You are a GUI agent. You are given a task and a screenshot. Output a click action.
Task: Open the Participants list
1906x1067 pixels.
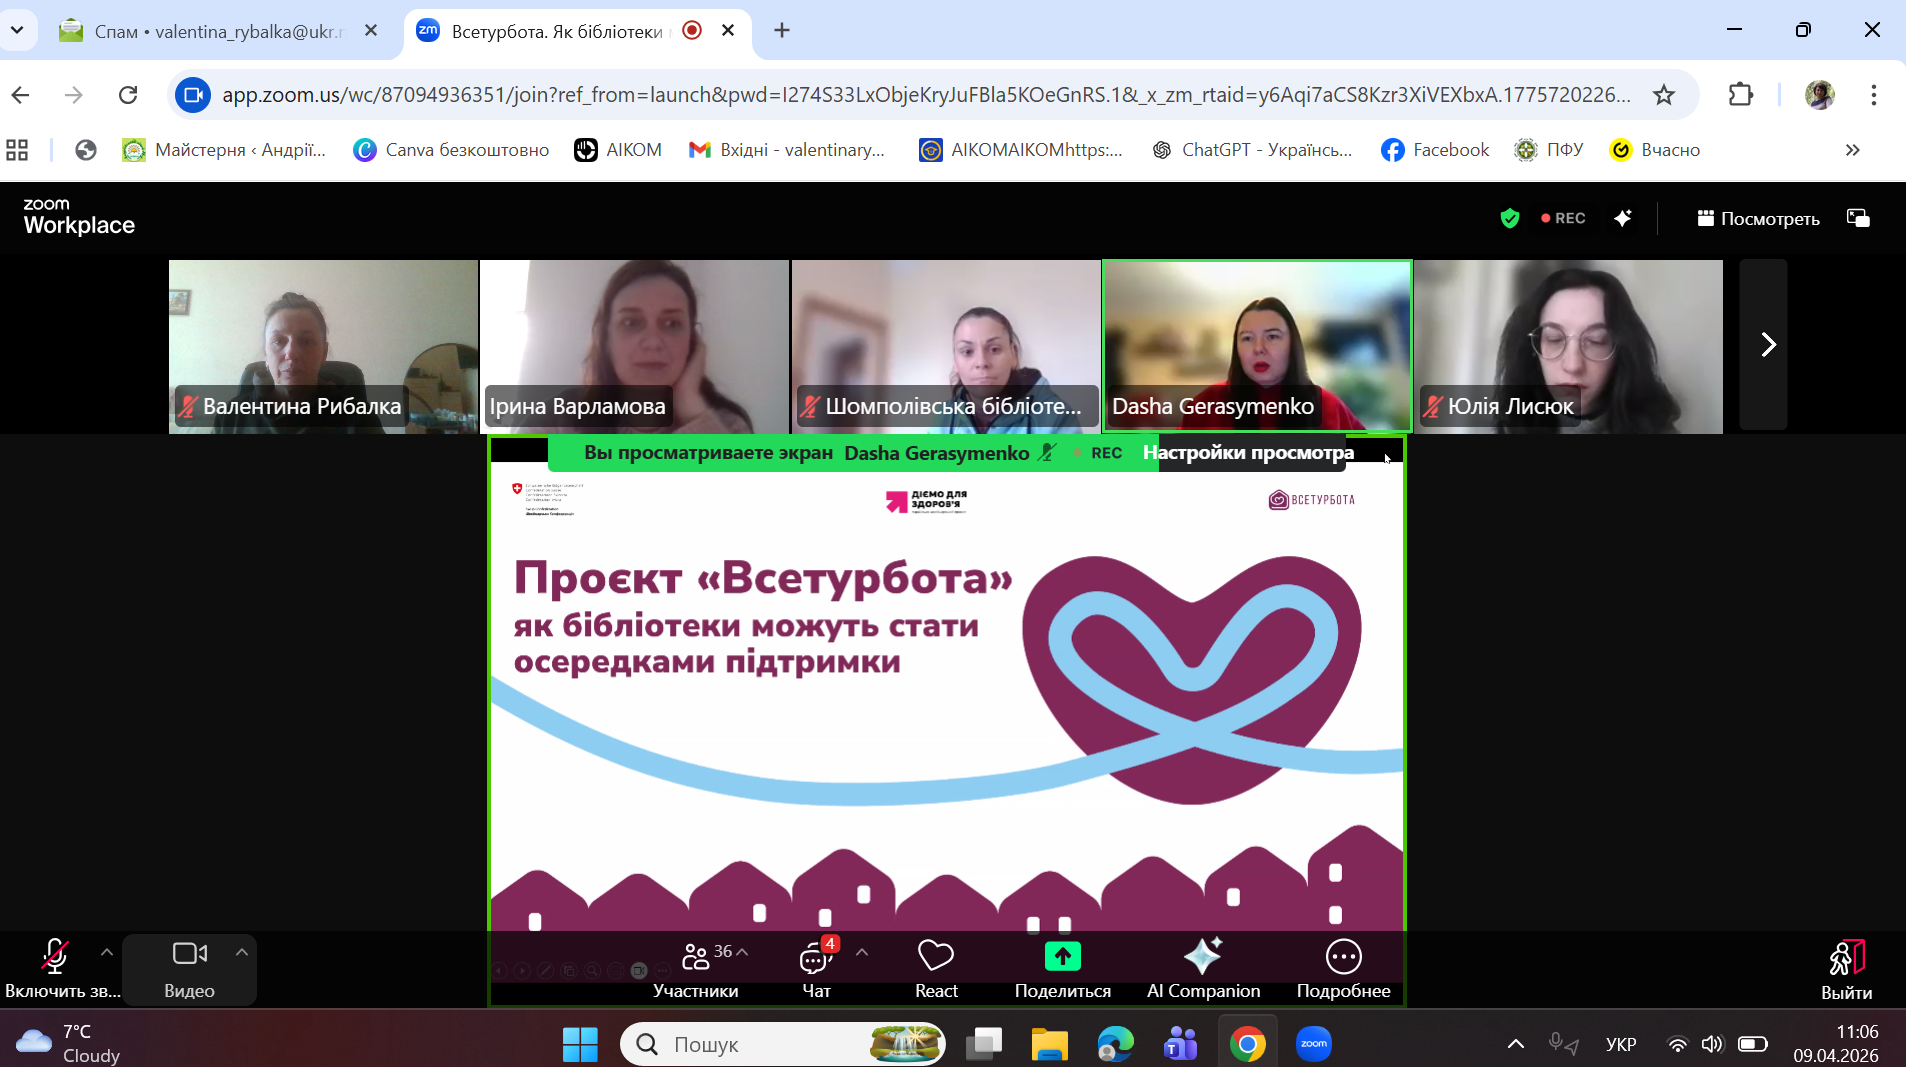[696, 967]
